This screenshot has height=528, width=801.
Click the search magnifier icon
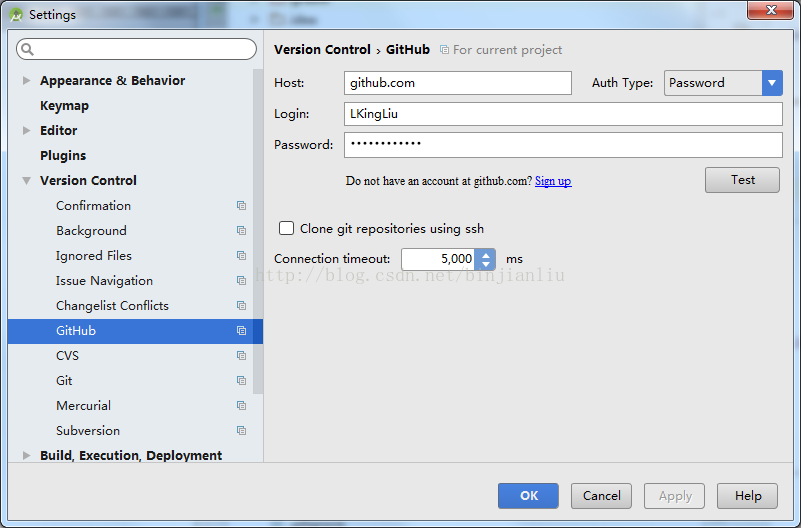pos(27,49)
